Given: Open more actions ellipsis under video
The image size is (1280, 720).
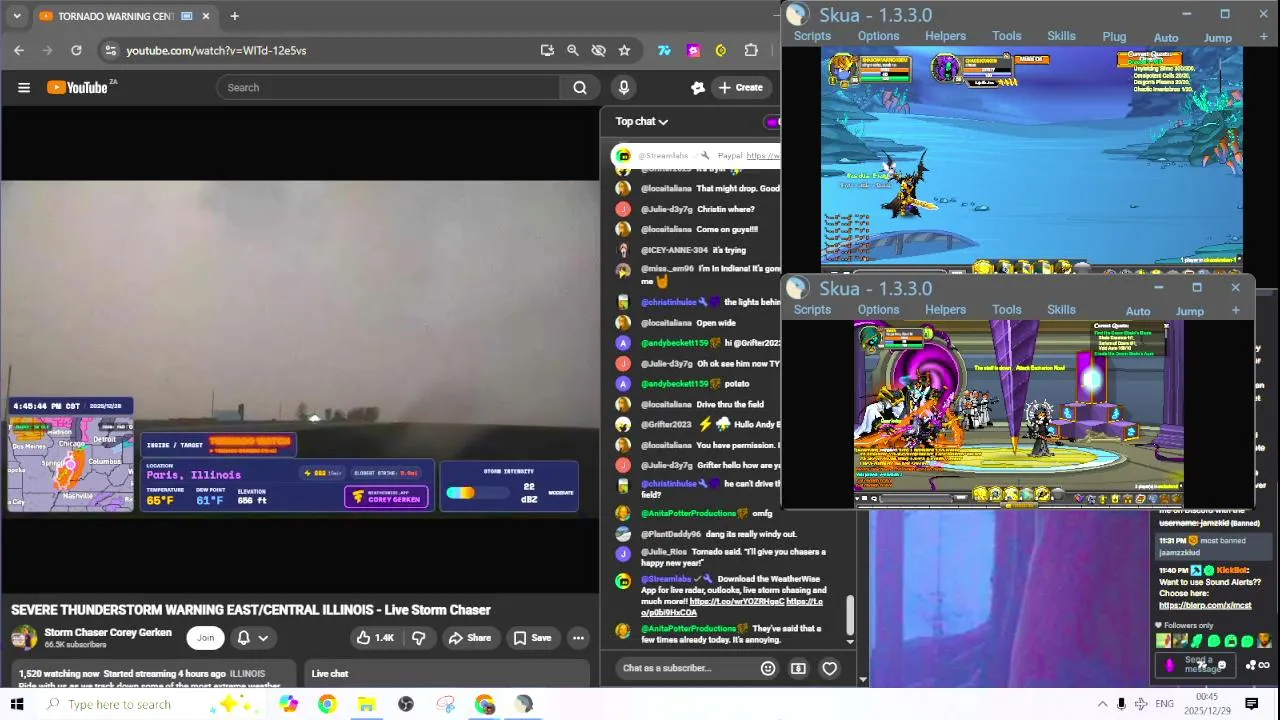Looking at the screenshot, I should click(578, 638).
